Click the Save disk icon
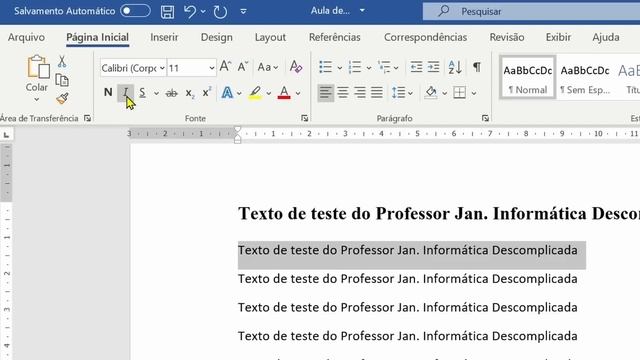The image size is (640, 360). point(167,11)
